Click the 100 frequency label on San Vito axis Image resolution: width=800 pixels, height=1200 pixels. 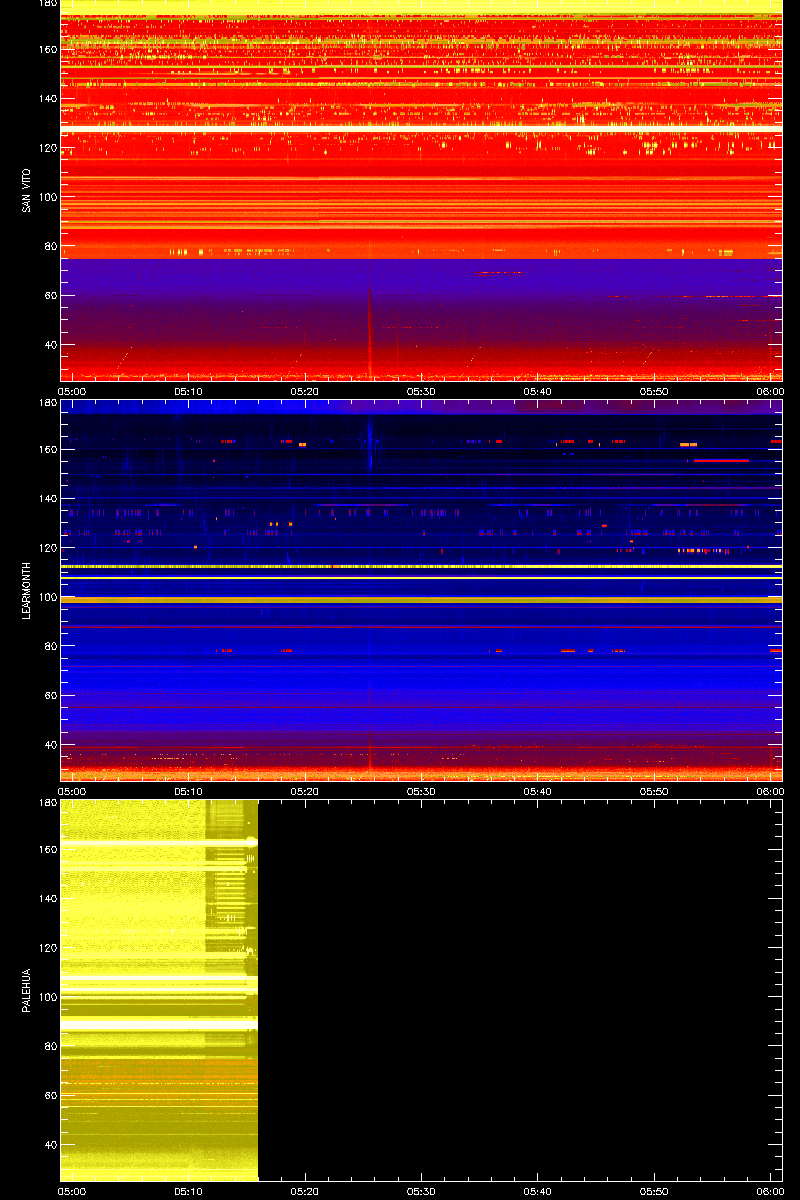46,197
